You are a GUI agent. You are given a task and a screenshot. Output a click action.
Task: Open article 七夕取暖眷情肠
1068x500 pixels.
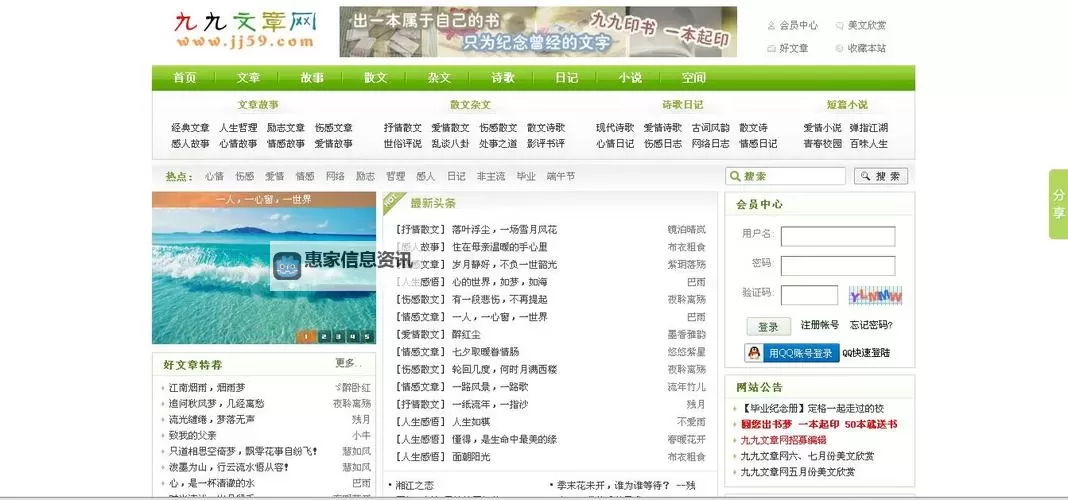pyautogui.click(x=486, y=351)
